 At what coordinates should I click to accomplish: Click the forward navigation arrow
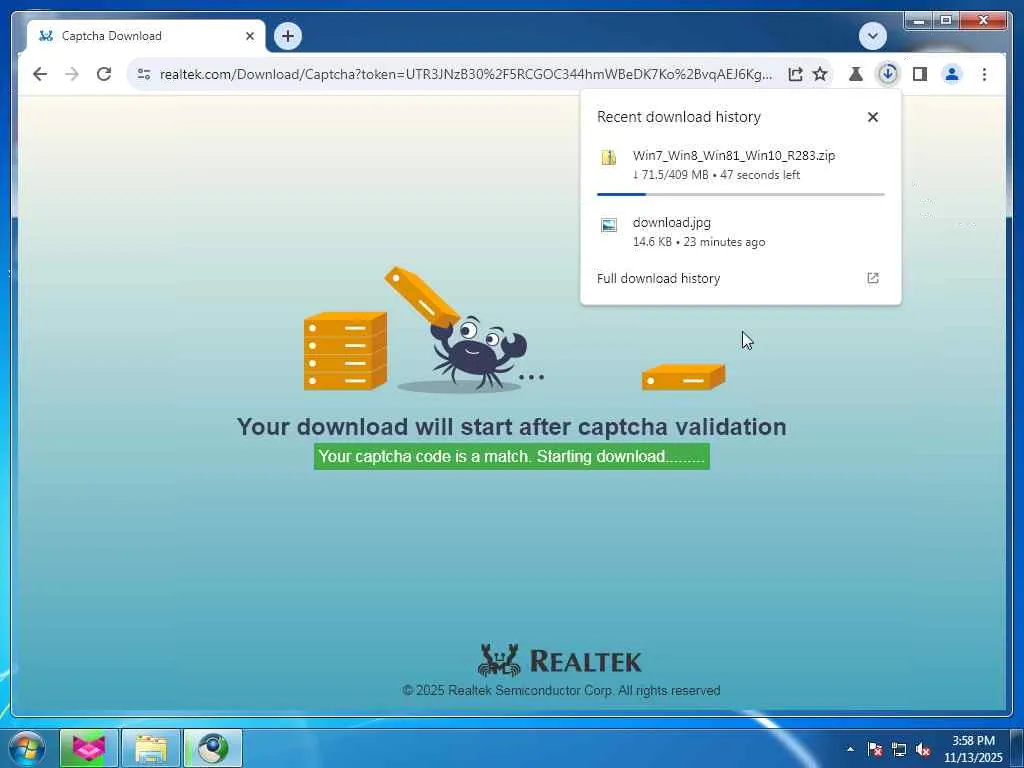(x=72, y=74)
